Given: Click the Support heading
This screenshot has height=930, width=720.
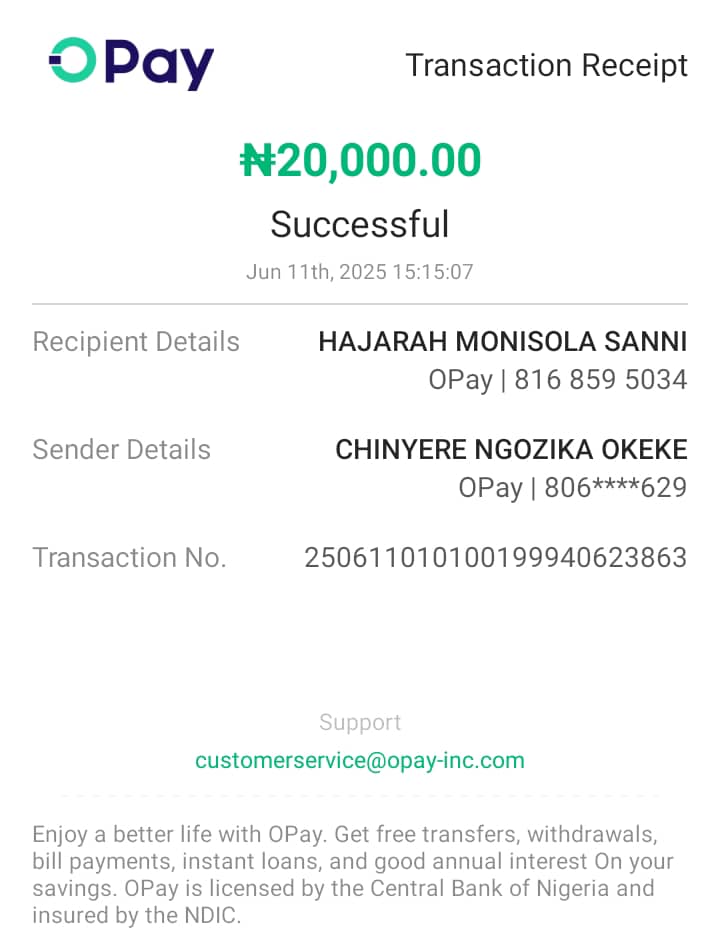Looking at the screenshot, I should pos(360,722).
